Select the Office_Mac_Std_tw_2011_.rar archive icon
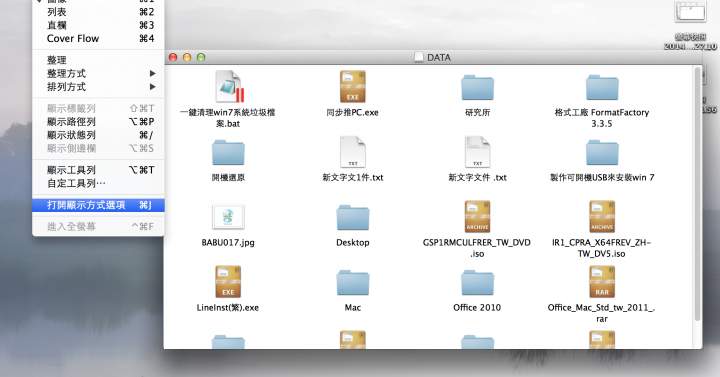The image size is (720, 377). pos(602,282)
